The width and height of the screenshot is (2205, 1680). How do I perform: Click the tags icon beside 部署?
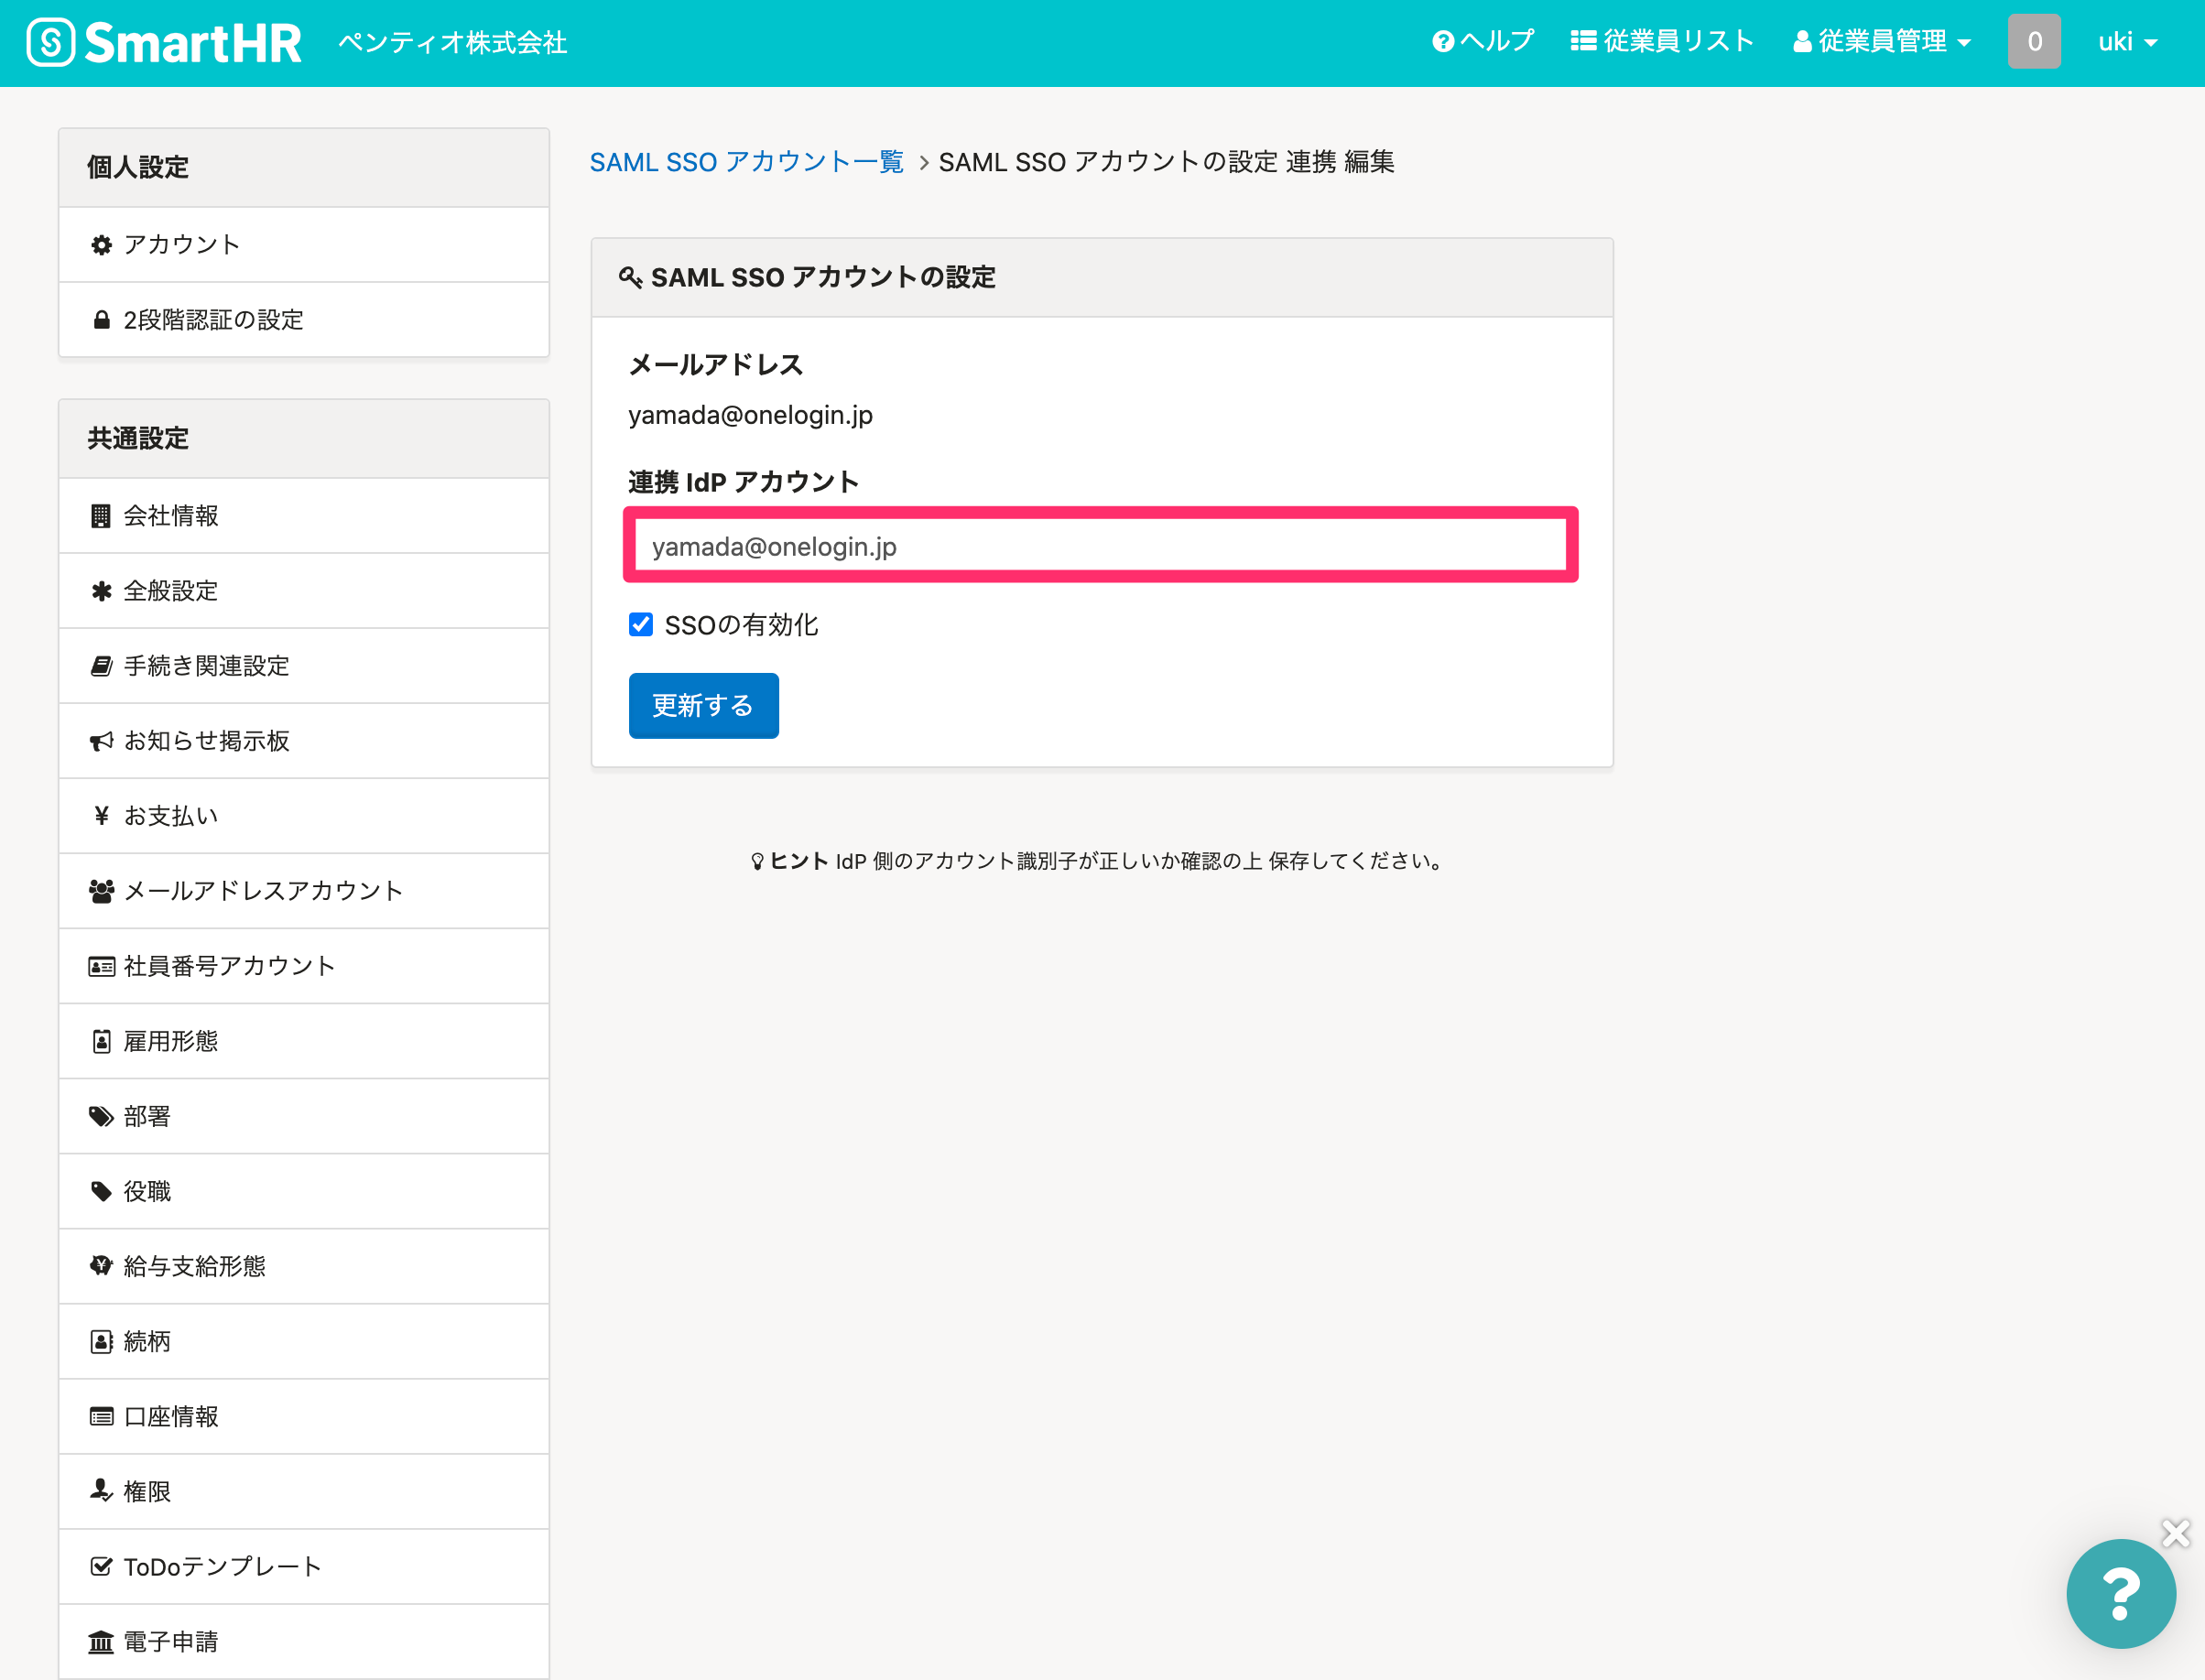[x=101, y=1116]
